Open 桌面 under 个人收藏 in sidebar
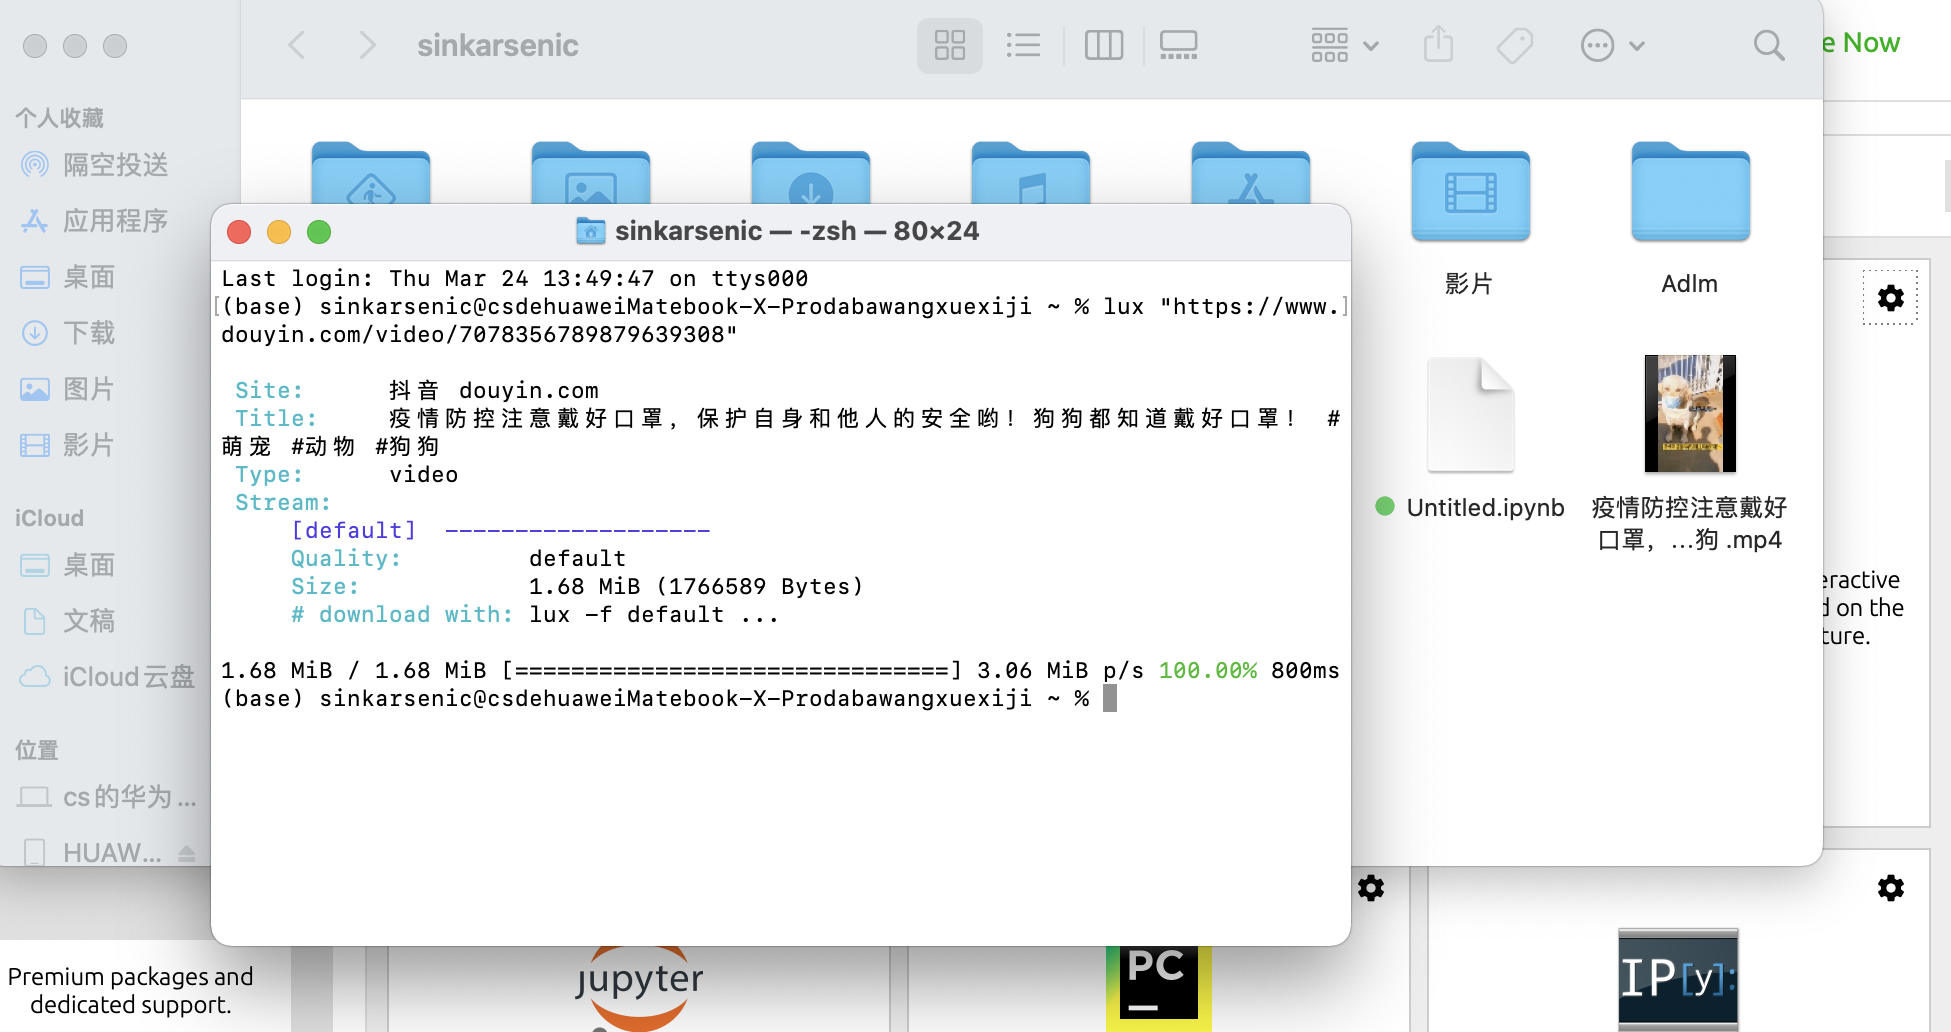This screenshot has height=1032, width=1951. pos(68,277)
